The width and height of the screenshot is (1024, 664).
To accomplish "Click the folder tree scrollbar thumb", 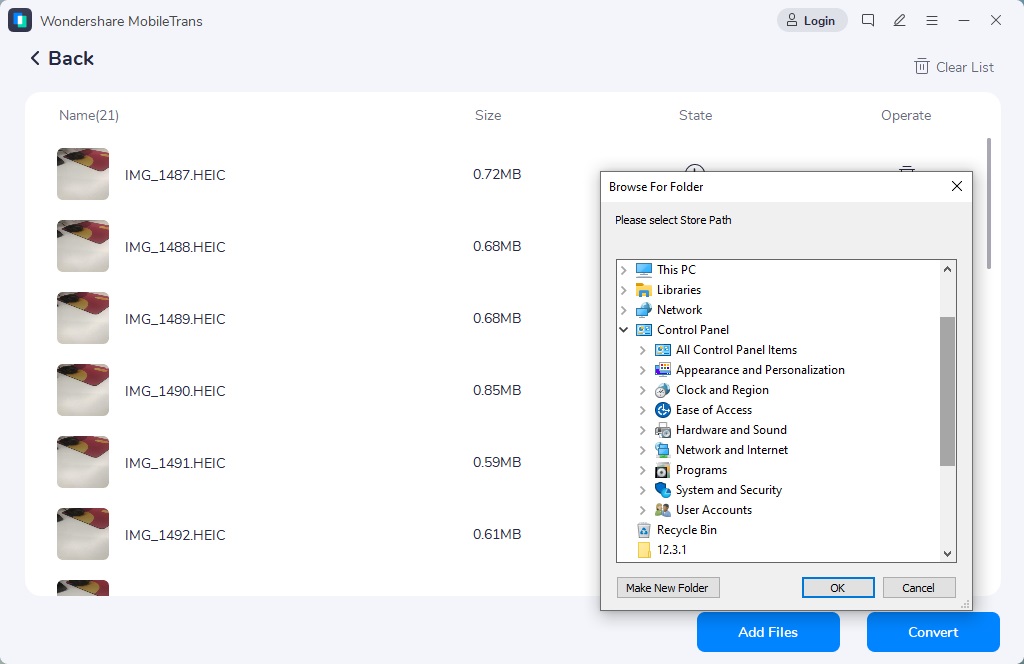I will 948,391.
